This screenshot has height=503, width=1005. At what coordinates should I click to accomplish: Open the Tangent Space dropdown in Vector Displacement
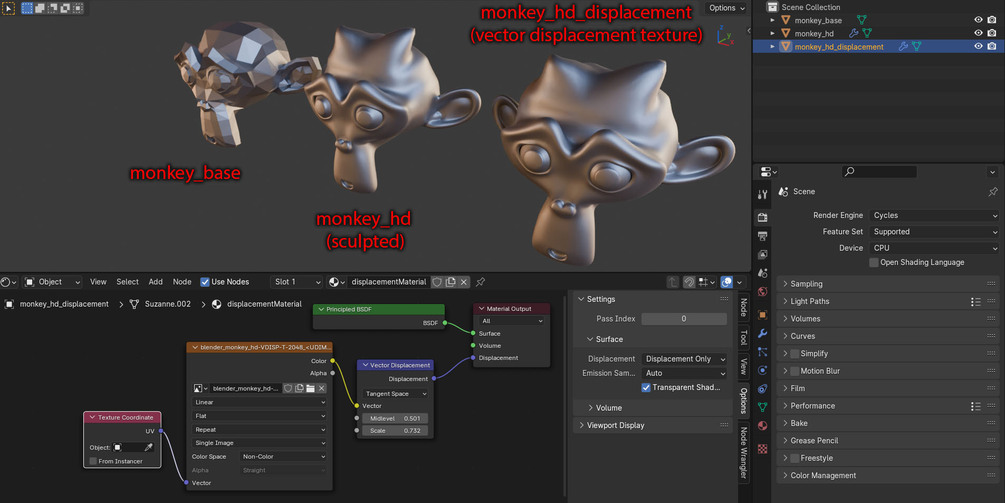click(x=395, y=394)
